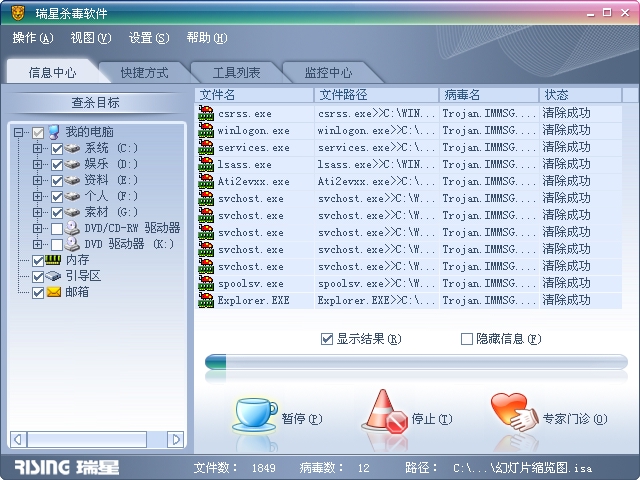Switch to the 快捷方式 tab
This screenshot has height=480, width=640.
144,73
